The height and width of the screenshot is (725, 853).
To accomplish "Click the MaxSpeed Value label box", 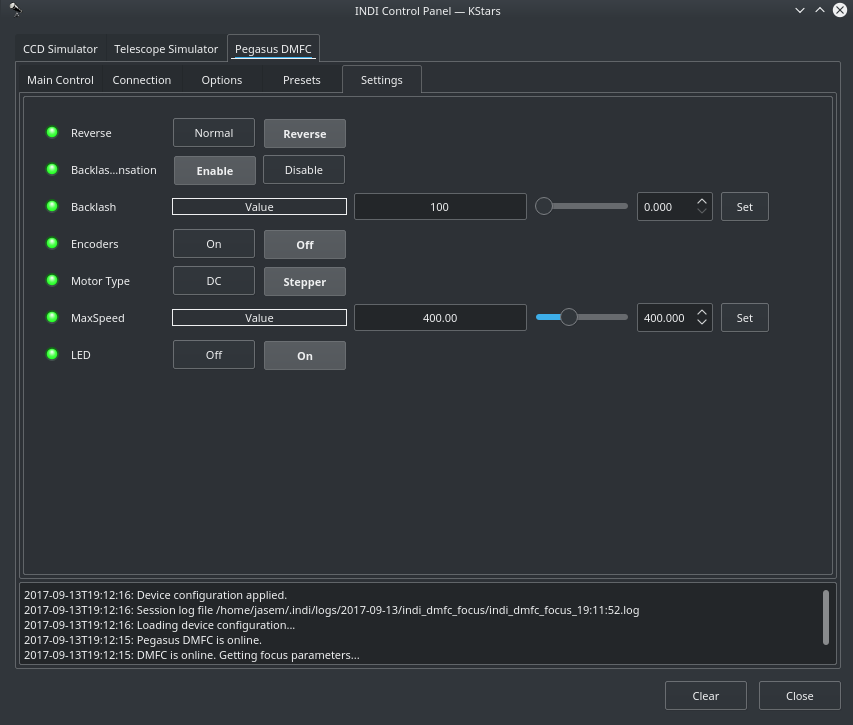I will click(x=259, y=318).
